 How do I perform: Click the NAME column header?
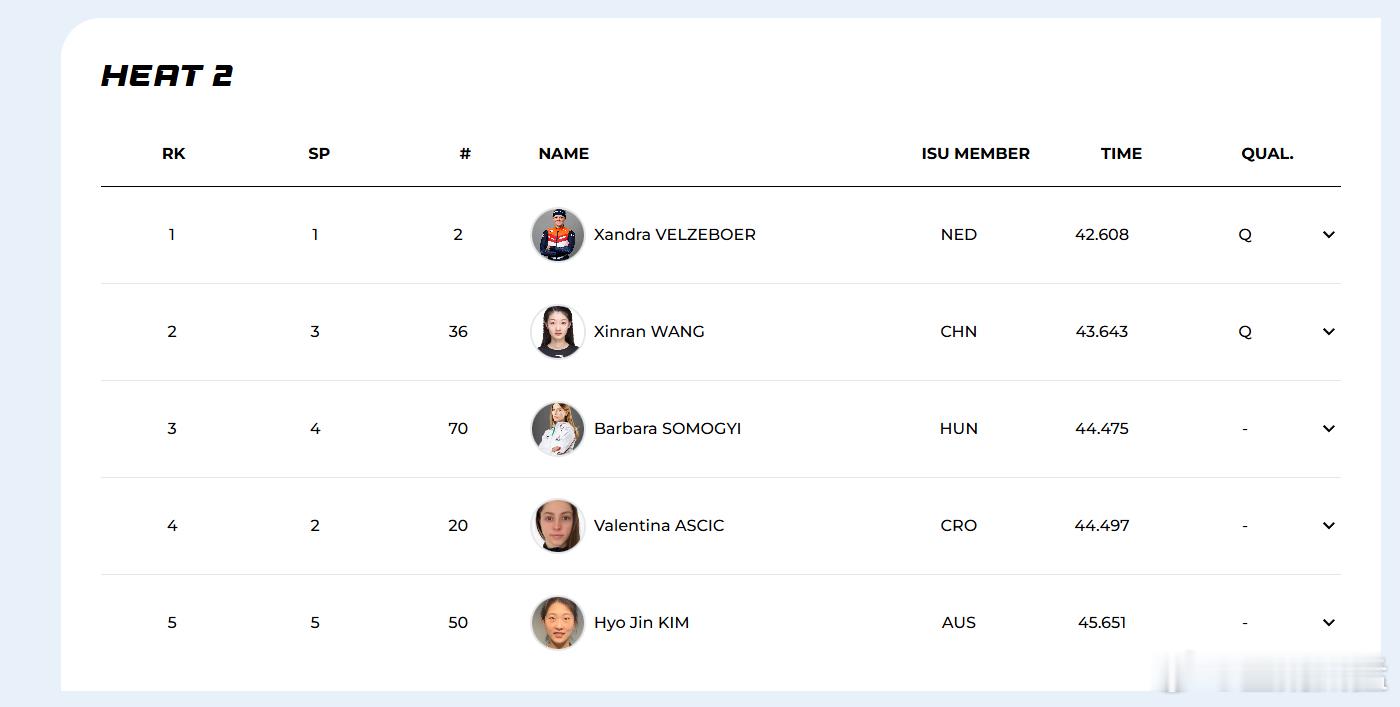point(563,154)
